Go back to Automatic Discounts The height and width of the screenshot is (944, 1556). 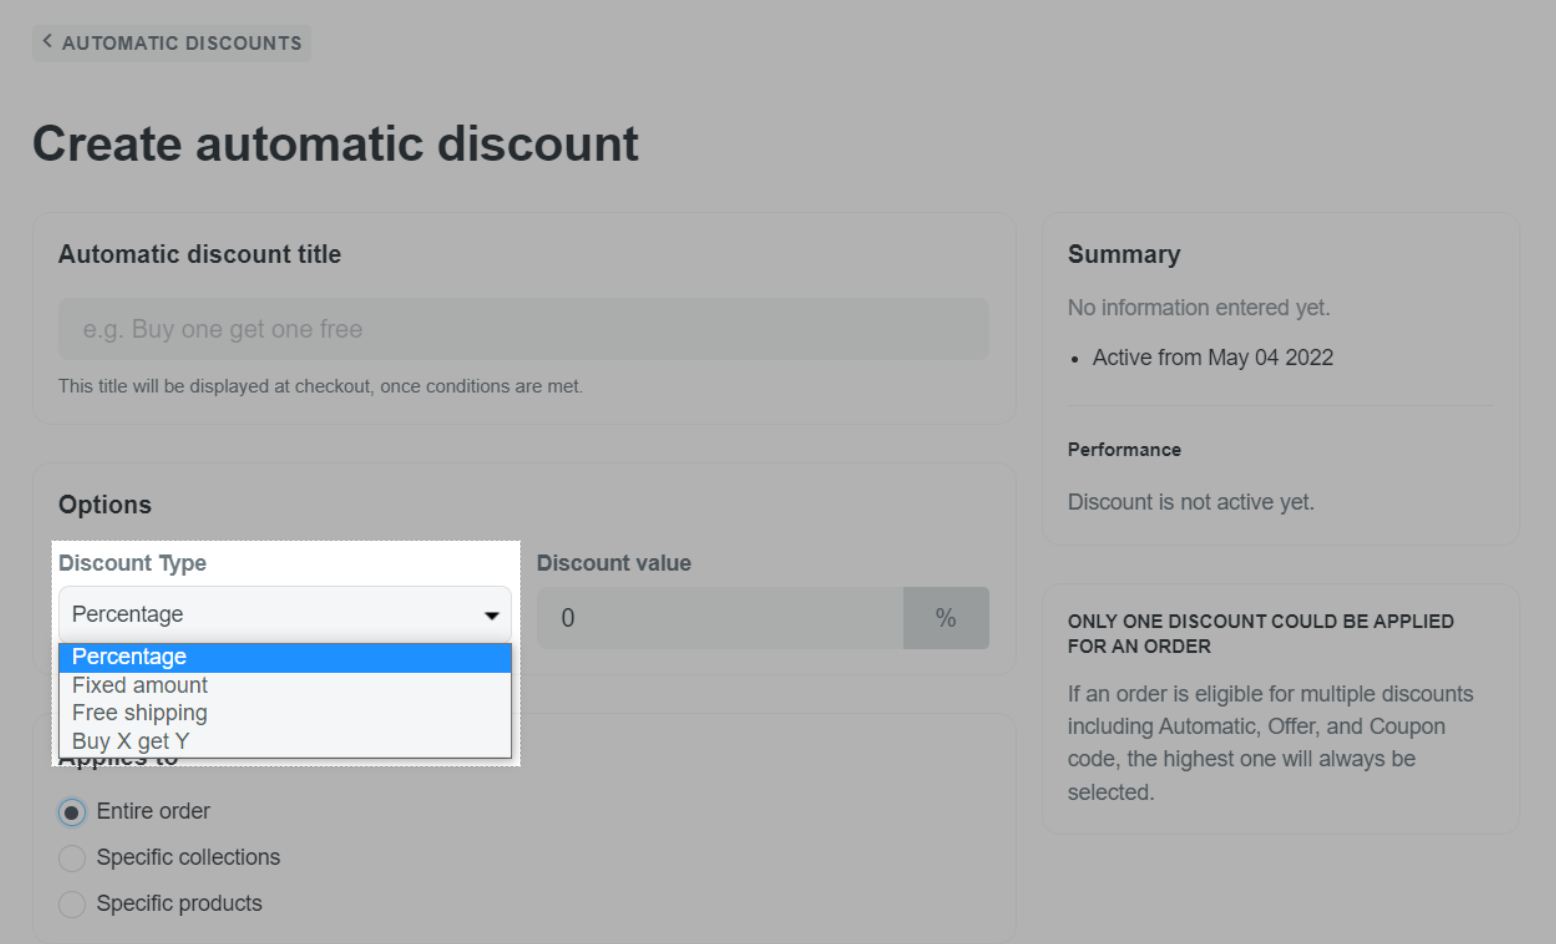(x=171, y=43)
